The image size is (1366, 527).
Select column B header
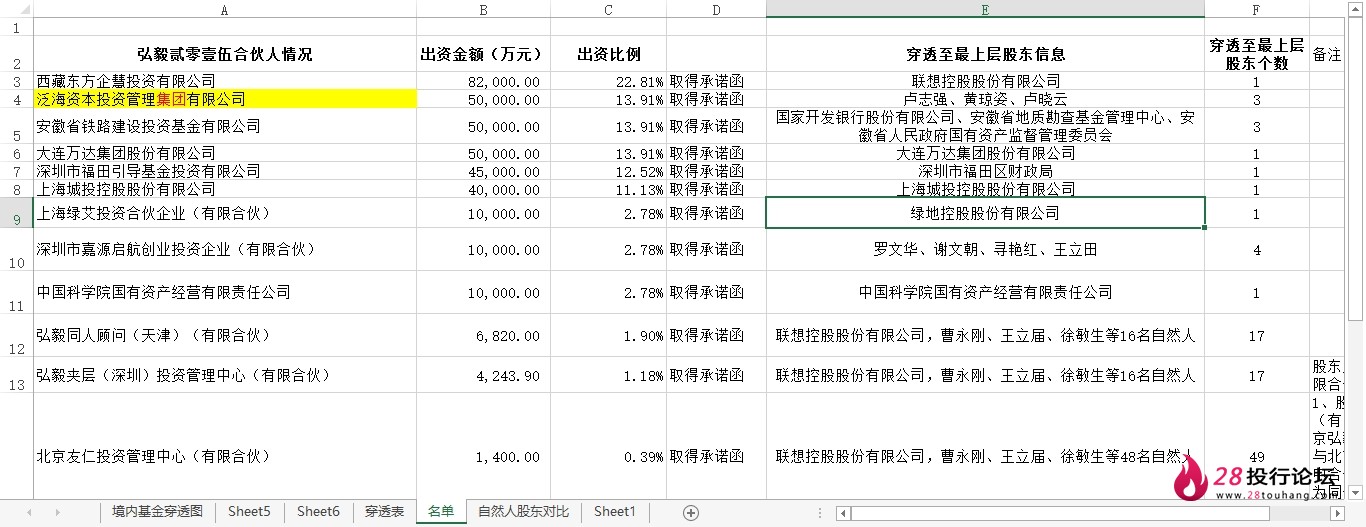(483, 9)
